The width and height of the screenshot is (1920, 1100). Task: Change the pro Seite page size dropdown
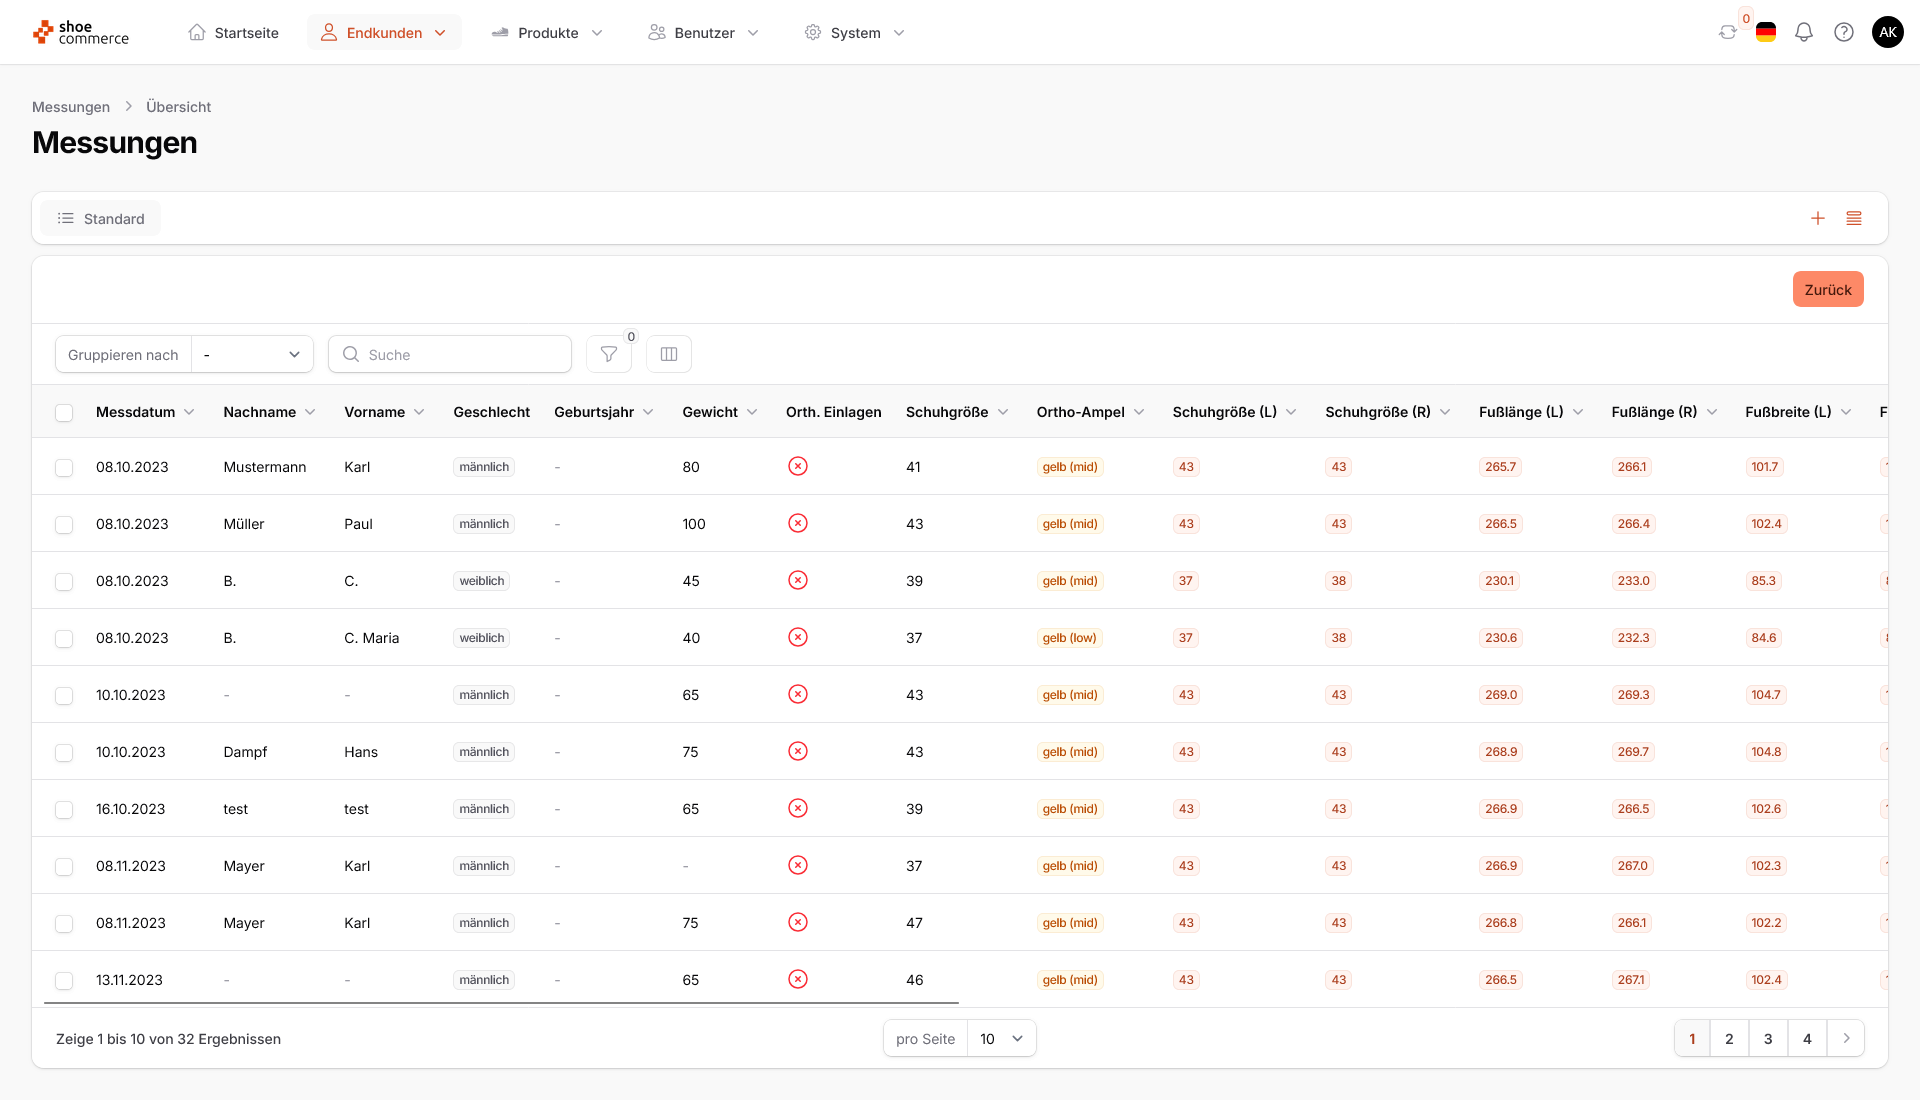tap(1001, 1038)
